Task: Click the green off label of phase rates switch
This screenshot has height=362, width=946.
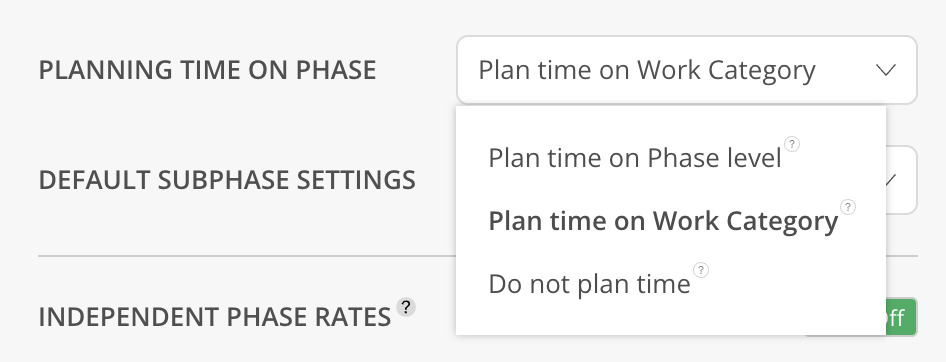Action: [900, 317]
